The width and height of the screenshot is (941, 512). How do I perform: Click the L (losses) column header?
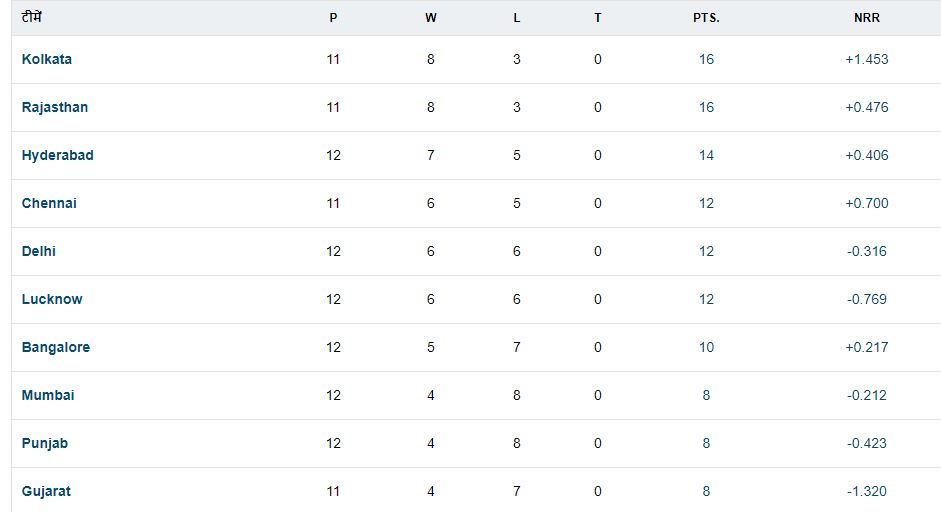coord(516,18)
